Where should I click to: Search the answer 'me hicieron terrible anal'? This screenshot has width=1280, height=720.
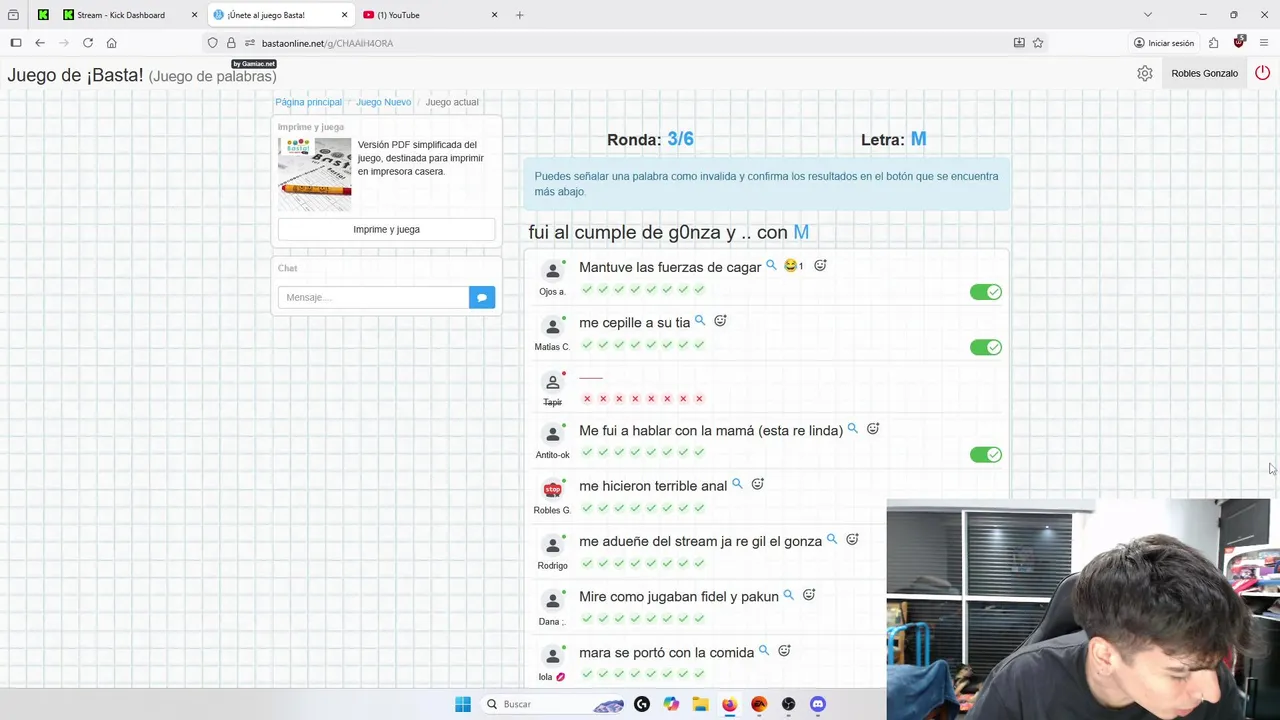[737, 484]
